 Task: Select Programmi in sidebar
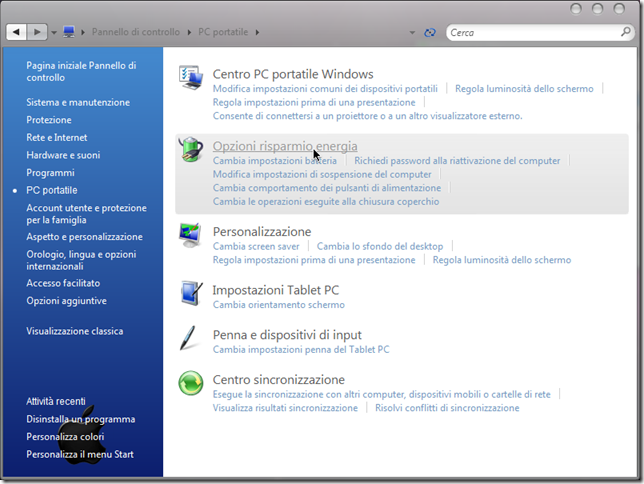click(x=51, y=173)
